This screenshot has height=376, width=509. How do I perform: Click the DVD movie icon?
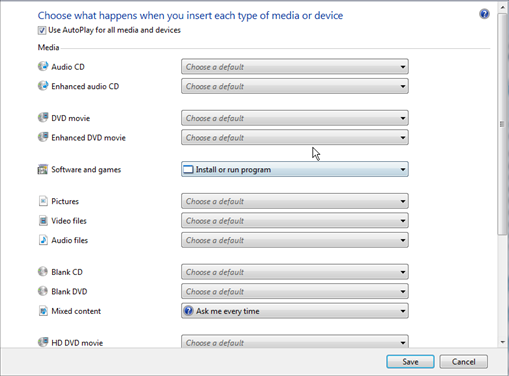[x=43, y=118]
